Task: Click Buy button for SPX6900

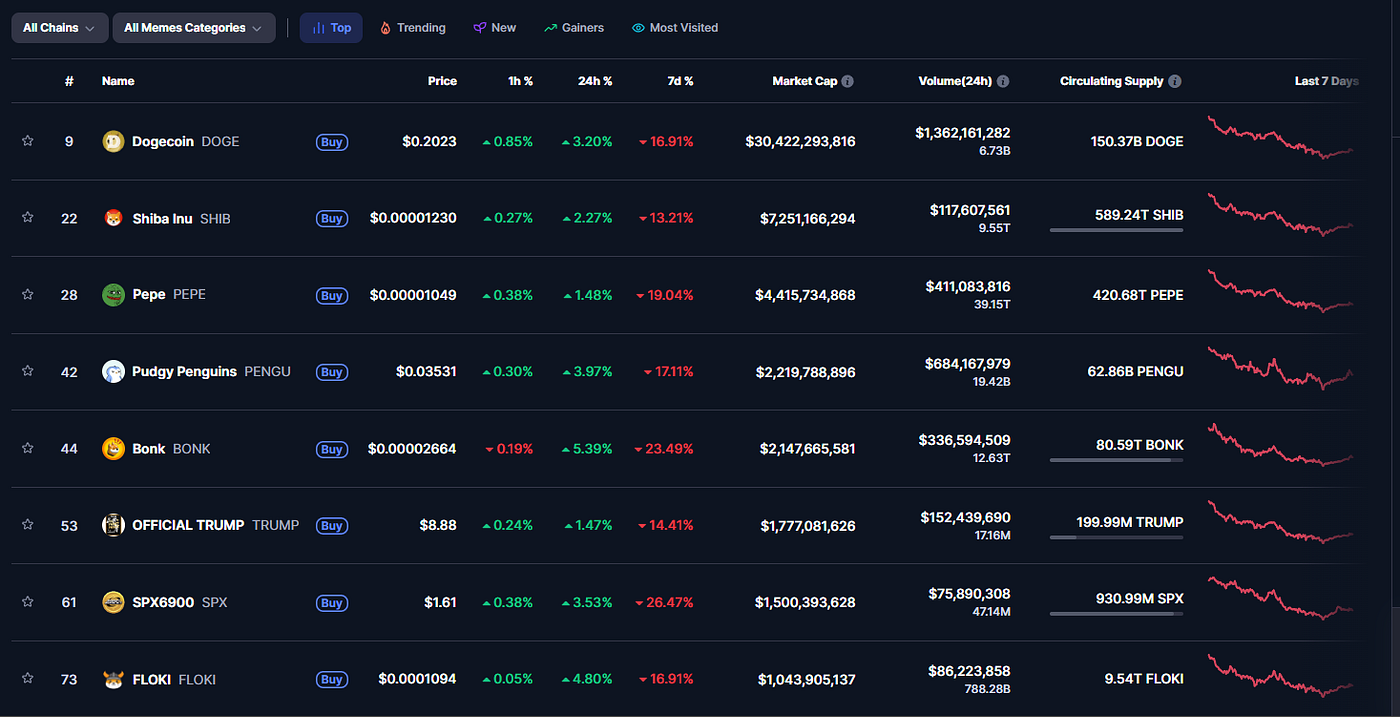Action: click(332, 602)
